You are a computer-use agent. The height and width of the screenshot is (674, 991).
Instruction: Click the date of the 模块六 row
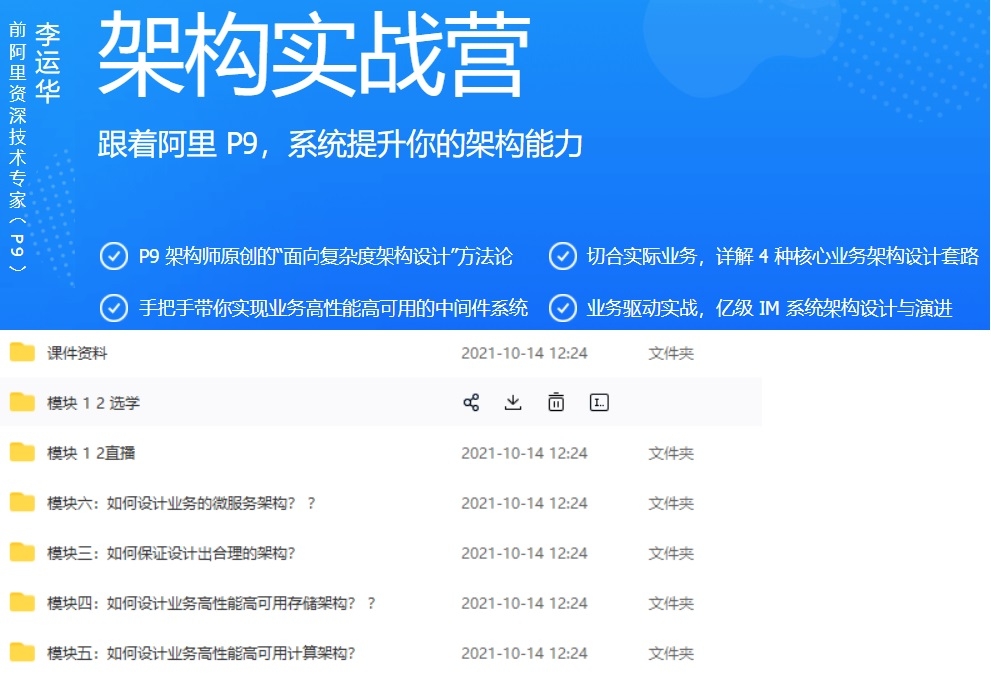coord(525,503)
